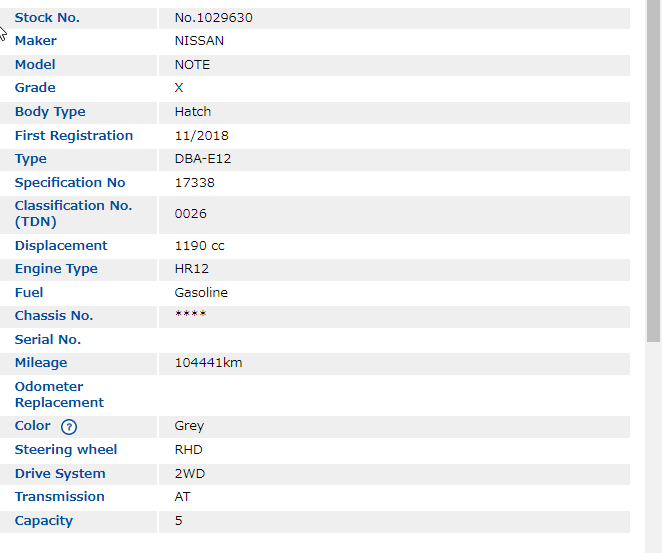Select the Body Type value Hatch

[x=193, y=112]
